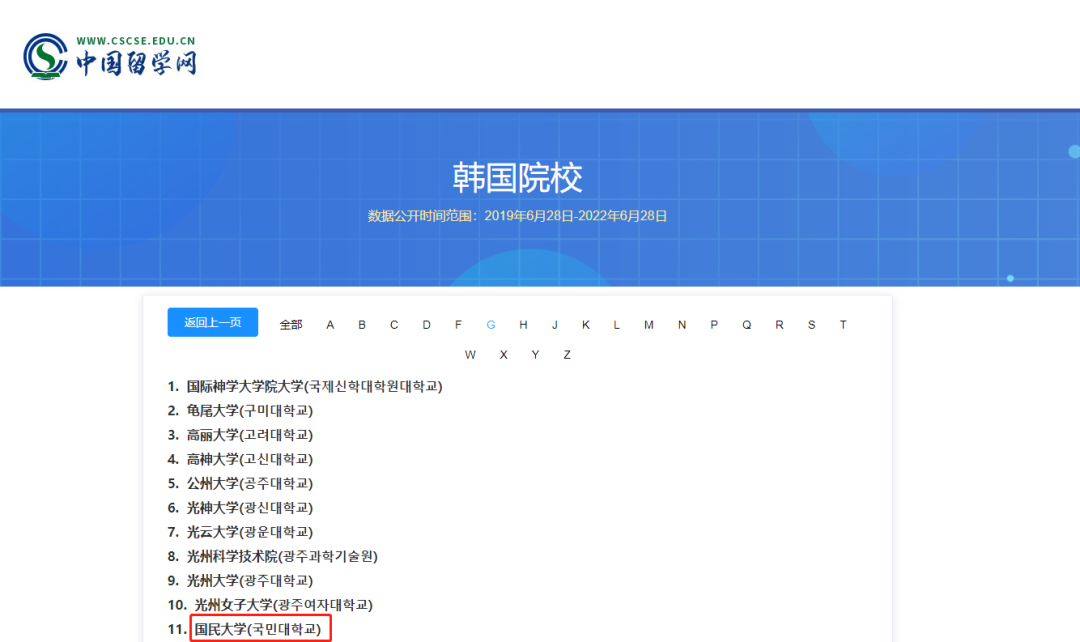The height and width of the screenshot is (642, 1080).
Task: Filter universities by letter D
Action: (426, 324)
